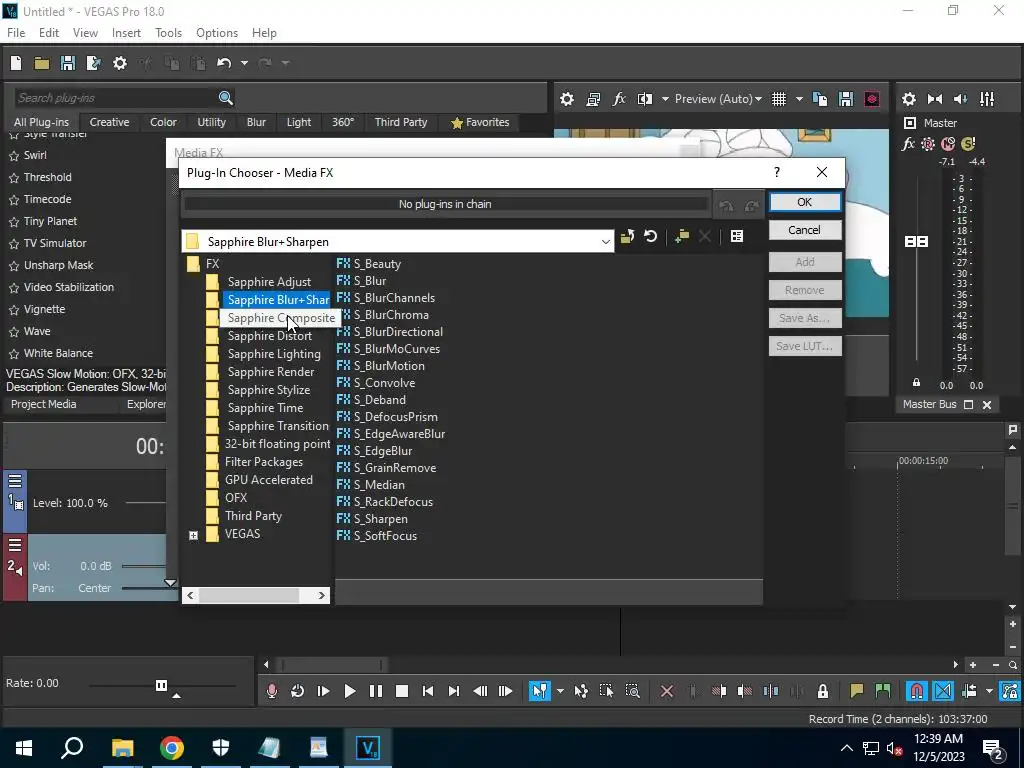Screen dimensions: 1024x768
Task: Start recording with microphone icon
Action: (x=272, y=691)
